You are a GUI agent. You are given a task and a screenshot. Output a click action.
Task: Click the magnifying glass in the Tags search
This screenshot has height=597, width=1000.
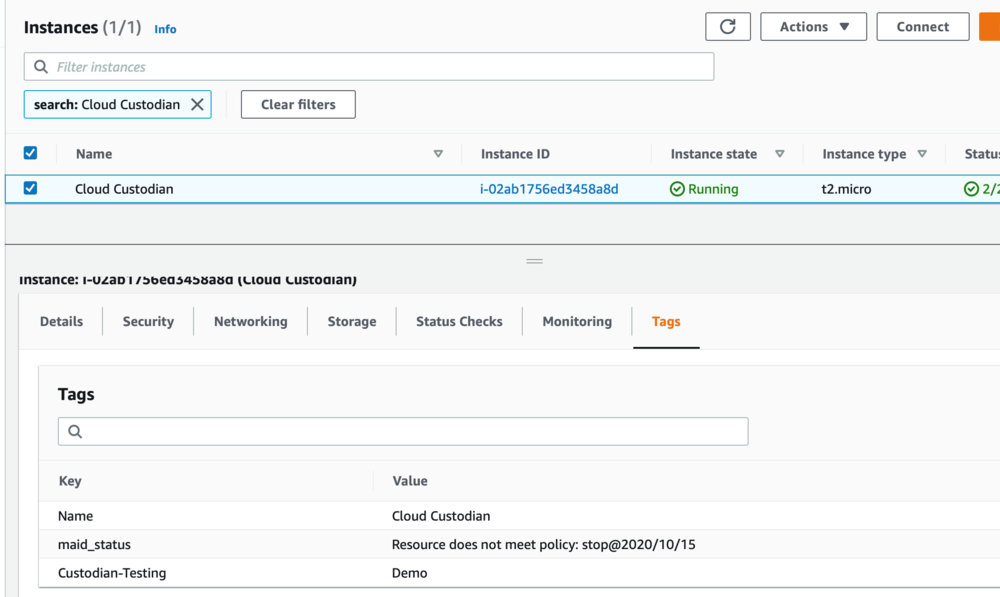pyautogui.click(x=74, y=431)
